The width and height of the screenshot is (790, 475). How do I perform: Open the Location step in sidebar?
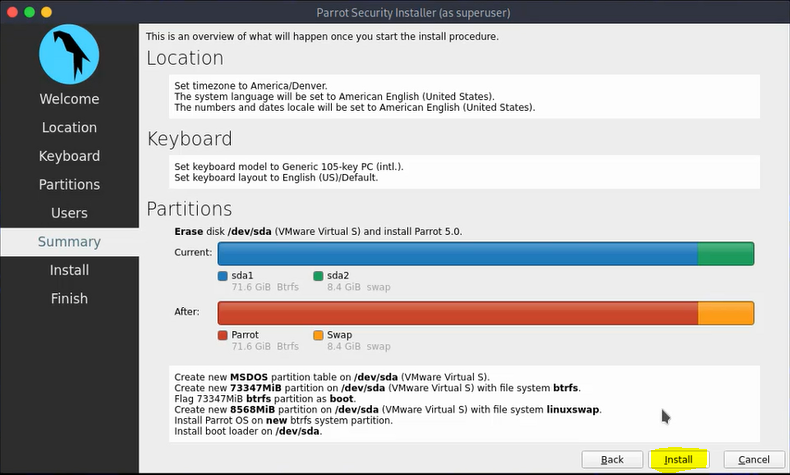coord(69,127)
